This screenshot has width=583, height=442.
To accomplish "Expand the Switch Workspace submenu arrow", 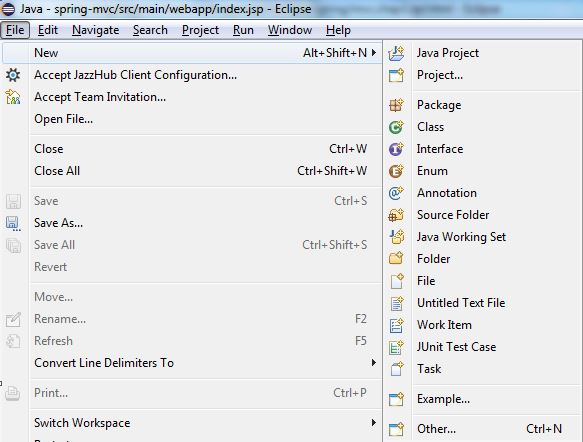I will [374, 423].
